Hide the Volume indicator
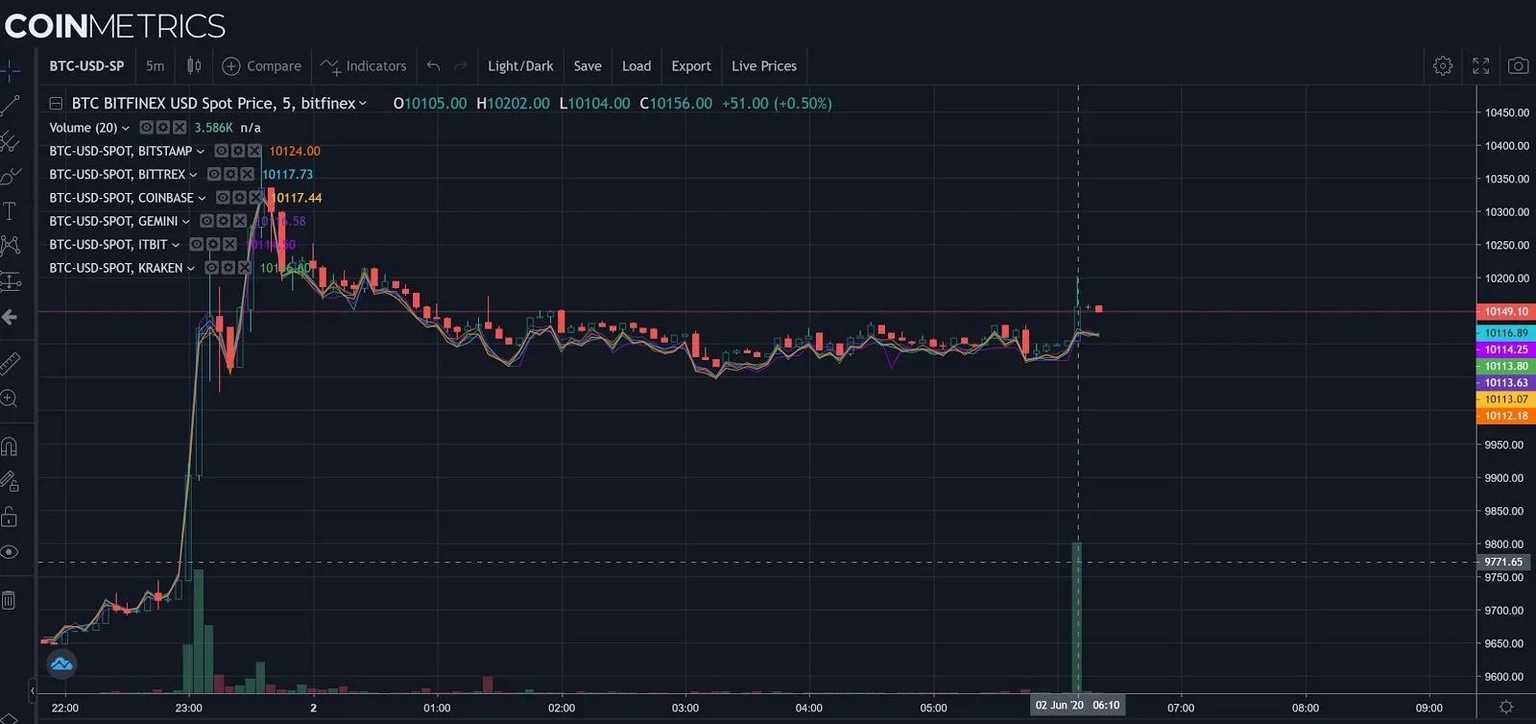The width and height of the screenshot is (1536, 724). click(x=146, y=127)
